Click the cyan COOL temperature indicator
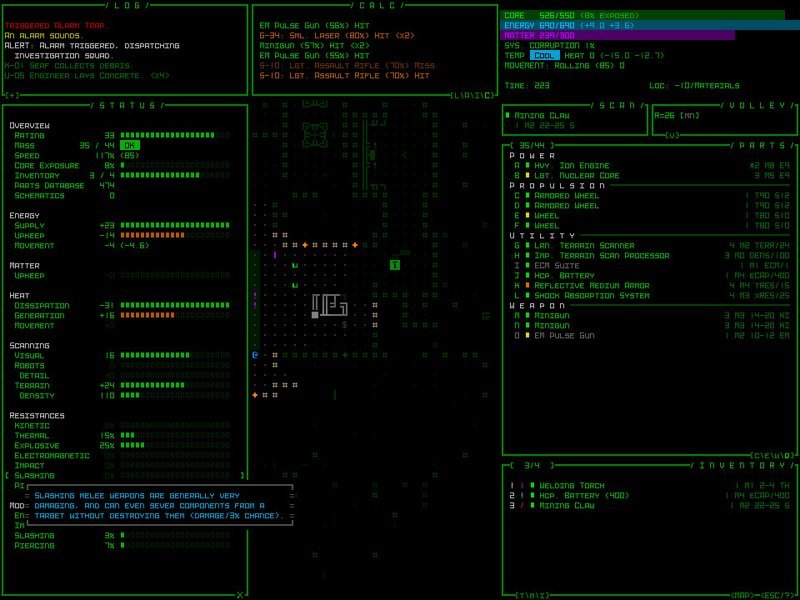 [x=544, y=56]
